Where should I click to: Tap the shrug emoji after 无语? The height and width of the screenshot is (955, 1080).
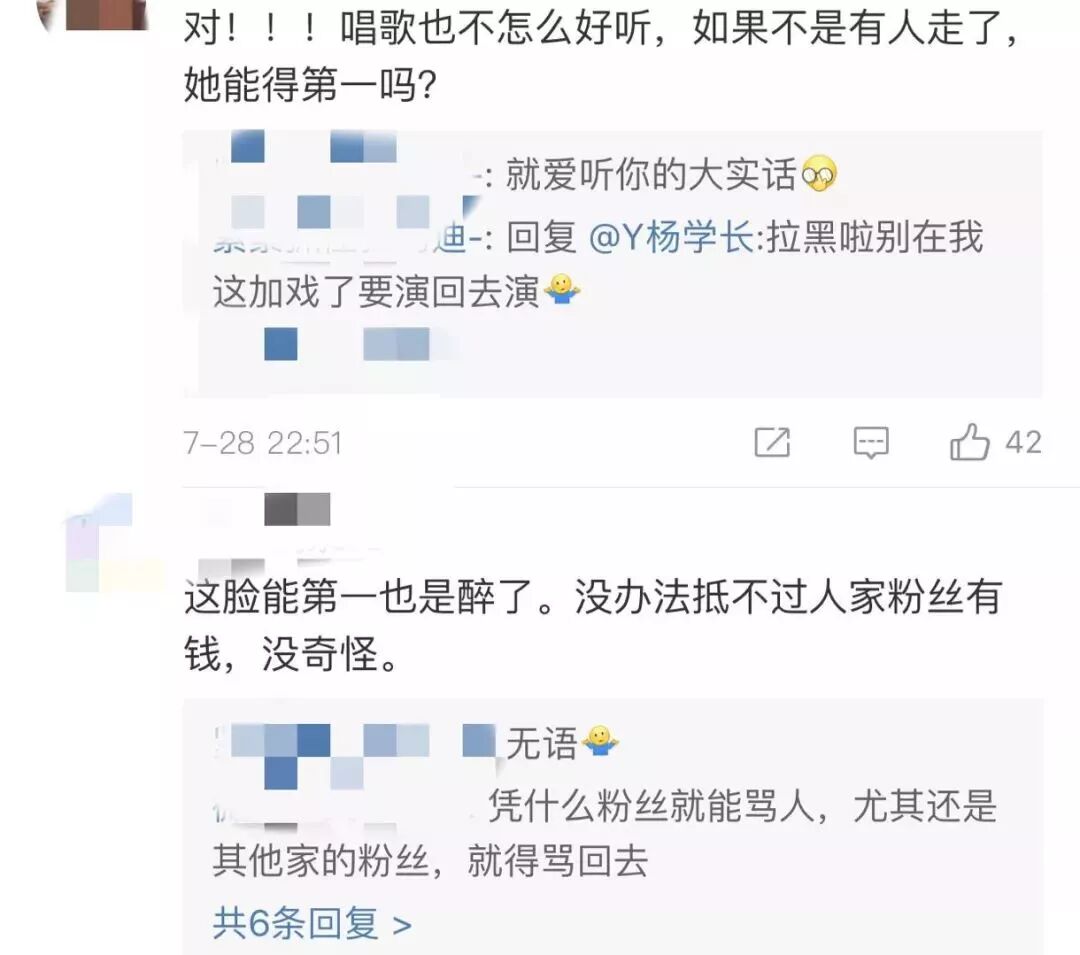[600, 742]
